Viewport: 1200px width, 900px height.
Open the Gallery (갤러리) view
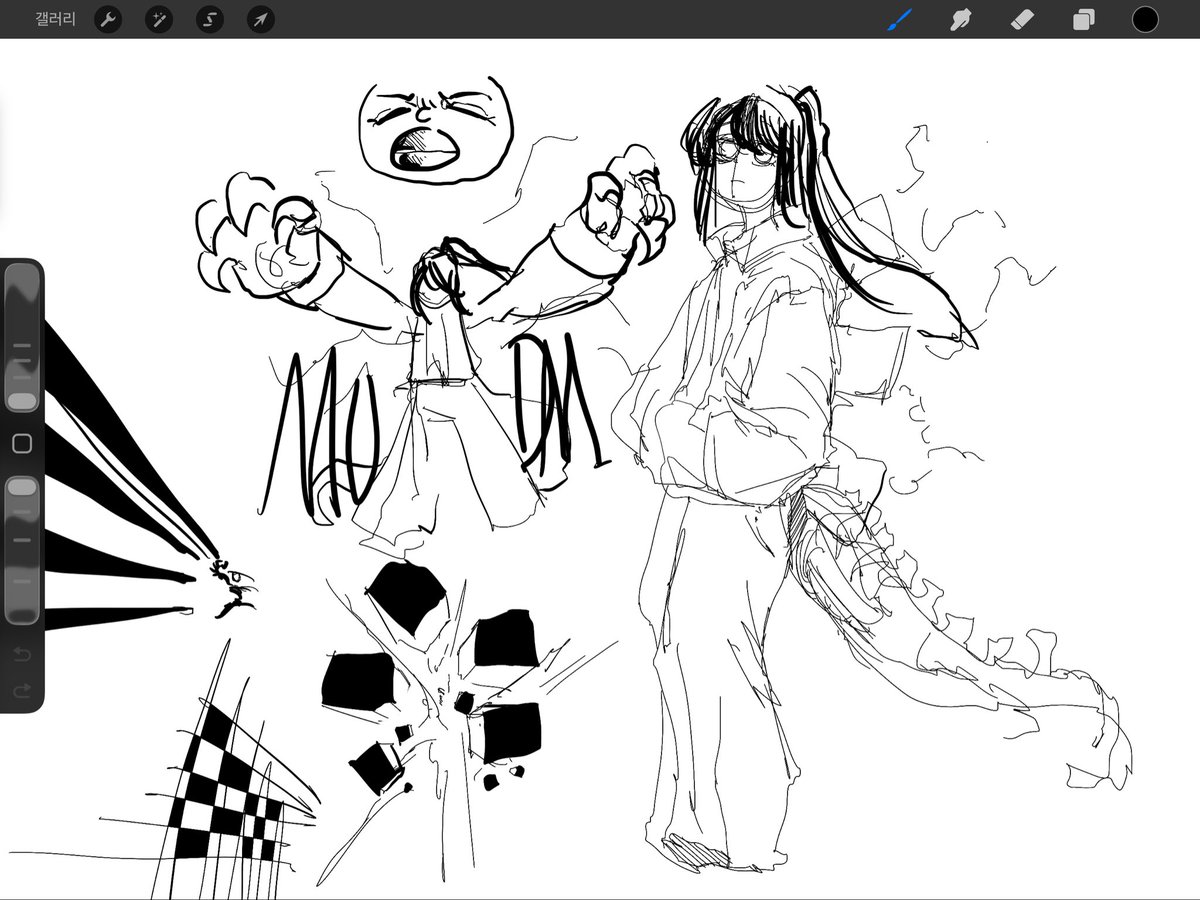(55, 19)
